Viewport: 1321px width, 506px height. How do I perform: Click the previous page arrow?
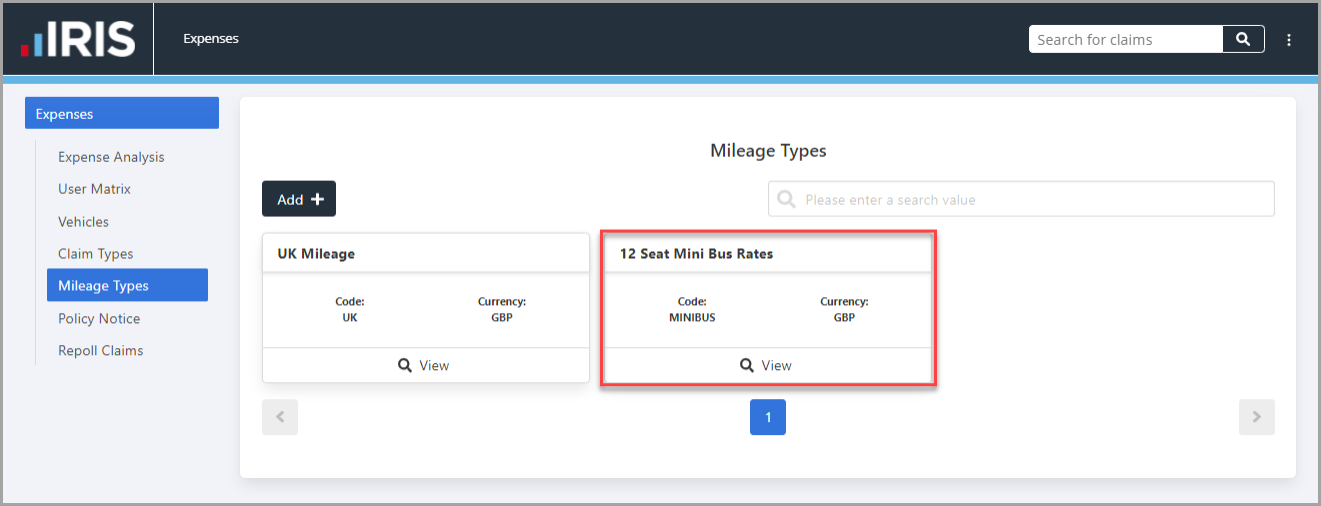280,417
